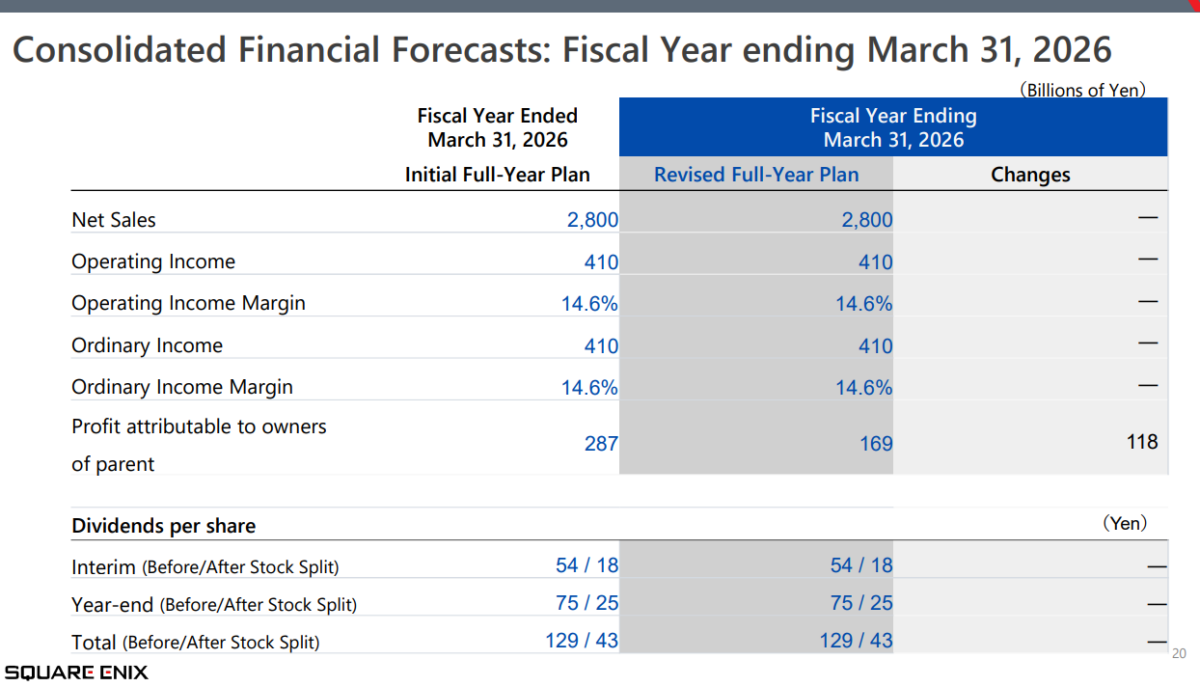Image resolution: width=1200 pixels, height=687 pixels.
Task: Select the "Operating Income Margin" row label
Action: coord(188,302)
